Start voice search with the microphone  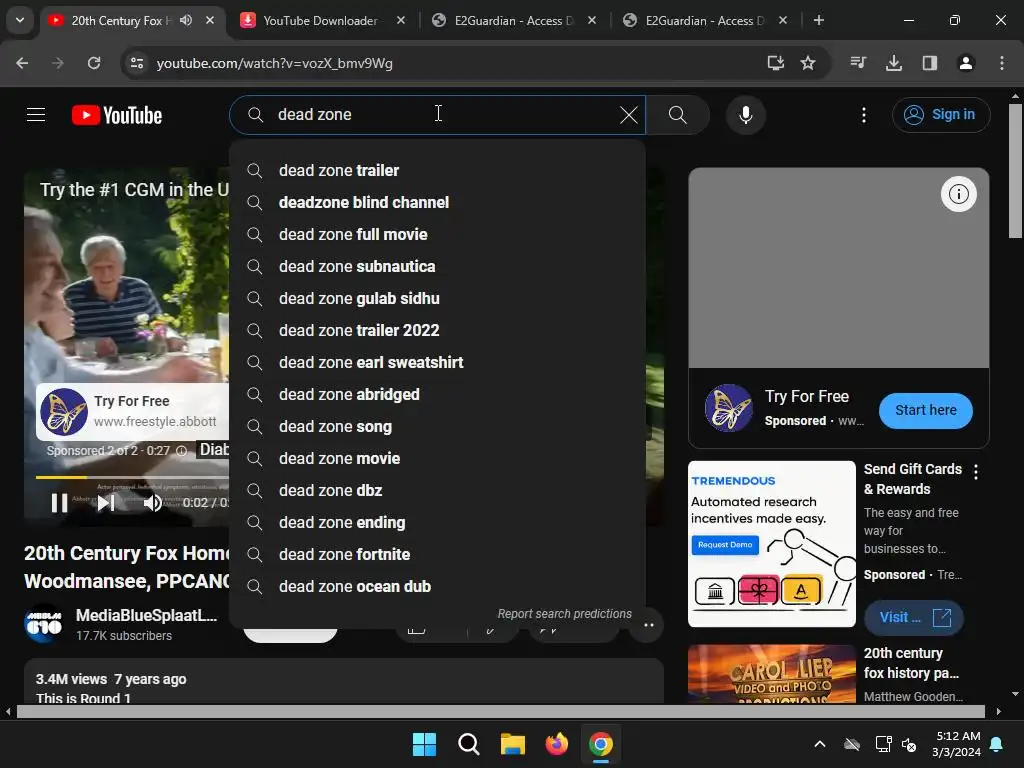coord(745,115)
